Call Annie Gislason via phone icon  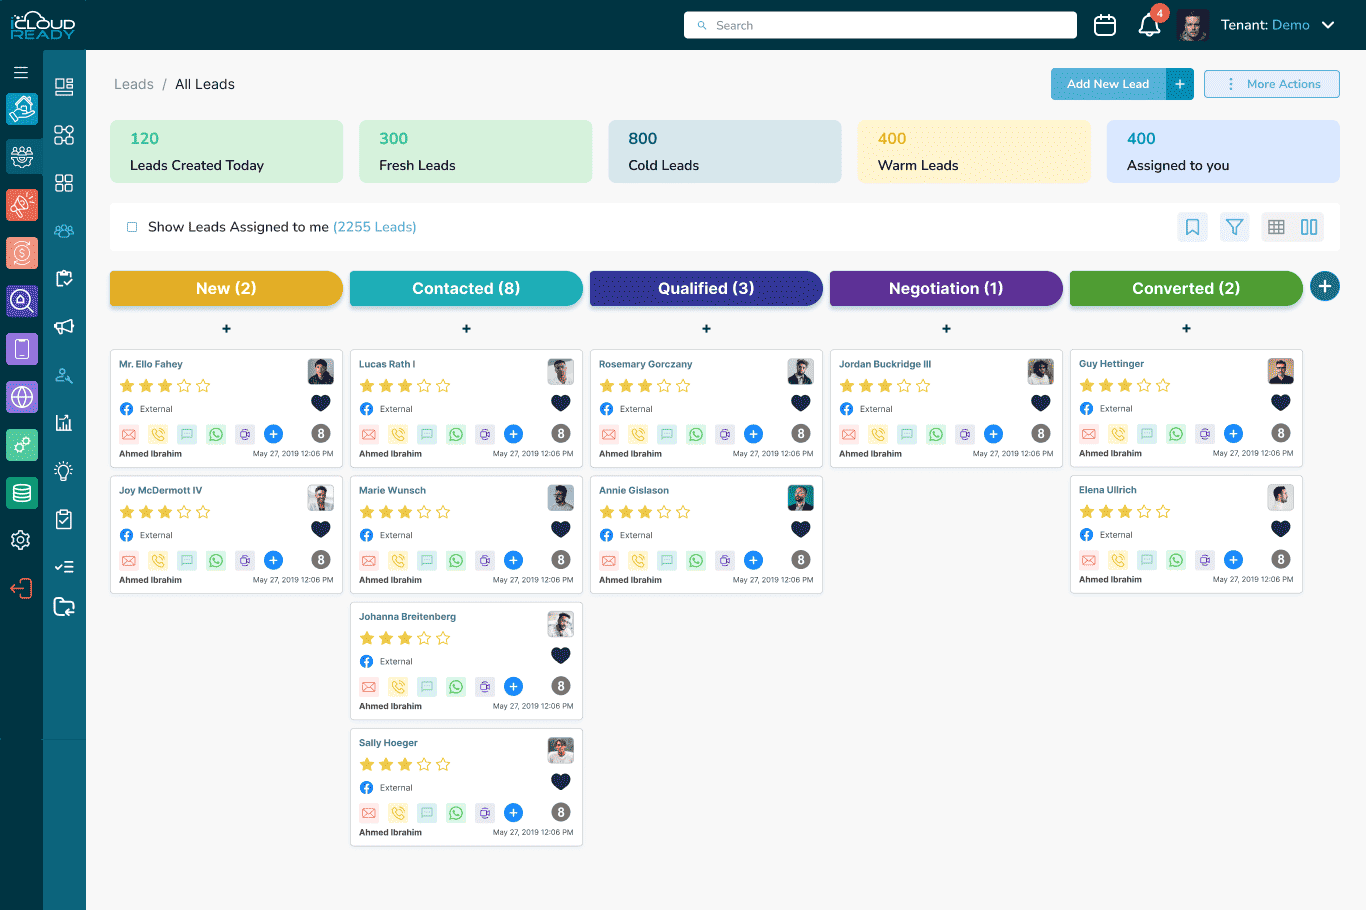[x=638, y=560]
